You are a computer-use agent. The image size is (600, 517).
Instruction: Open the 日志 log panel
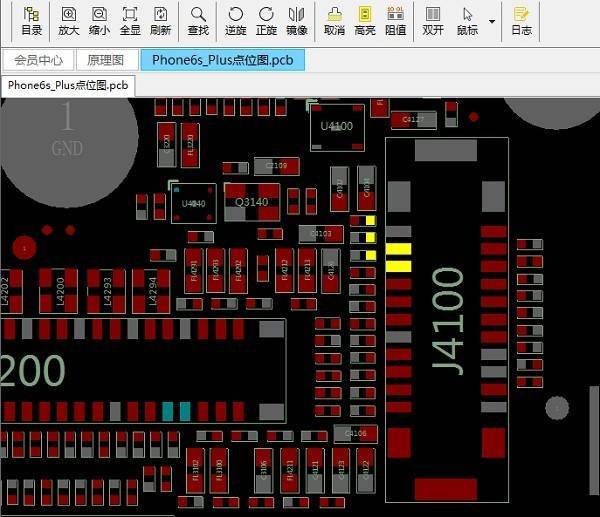coord(521,20)
